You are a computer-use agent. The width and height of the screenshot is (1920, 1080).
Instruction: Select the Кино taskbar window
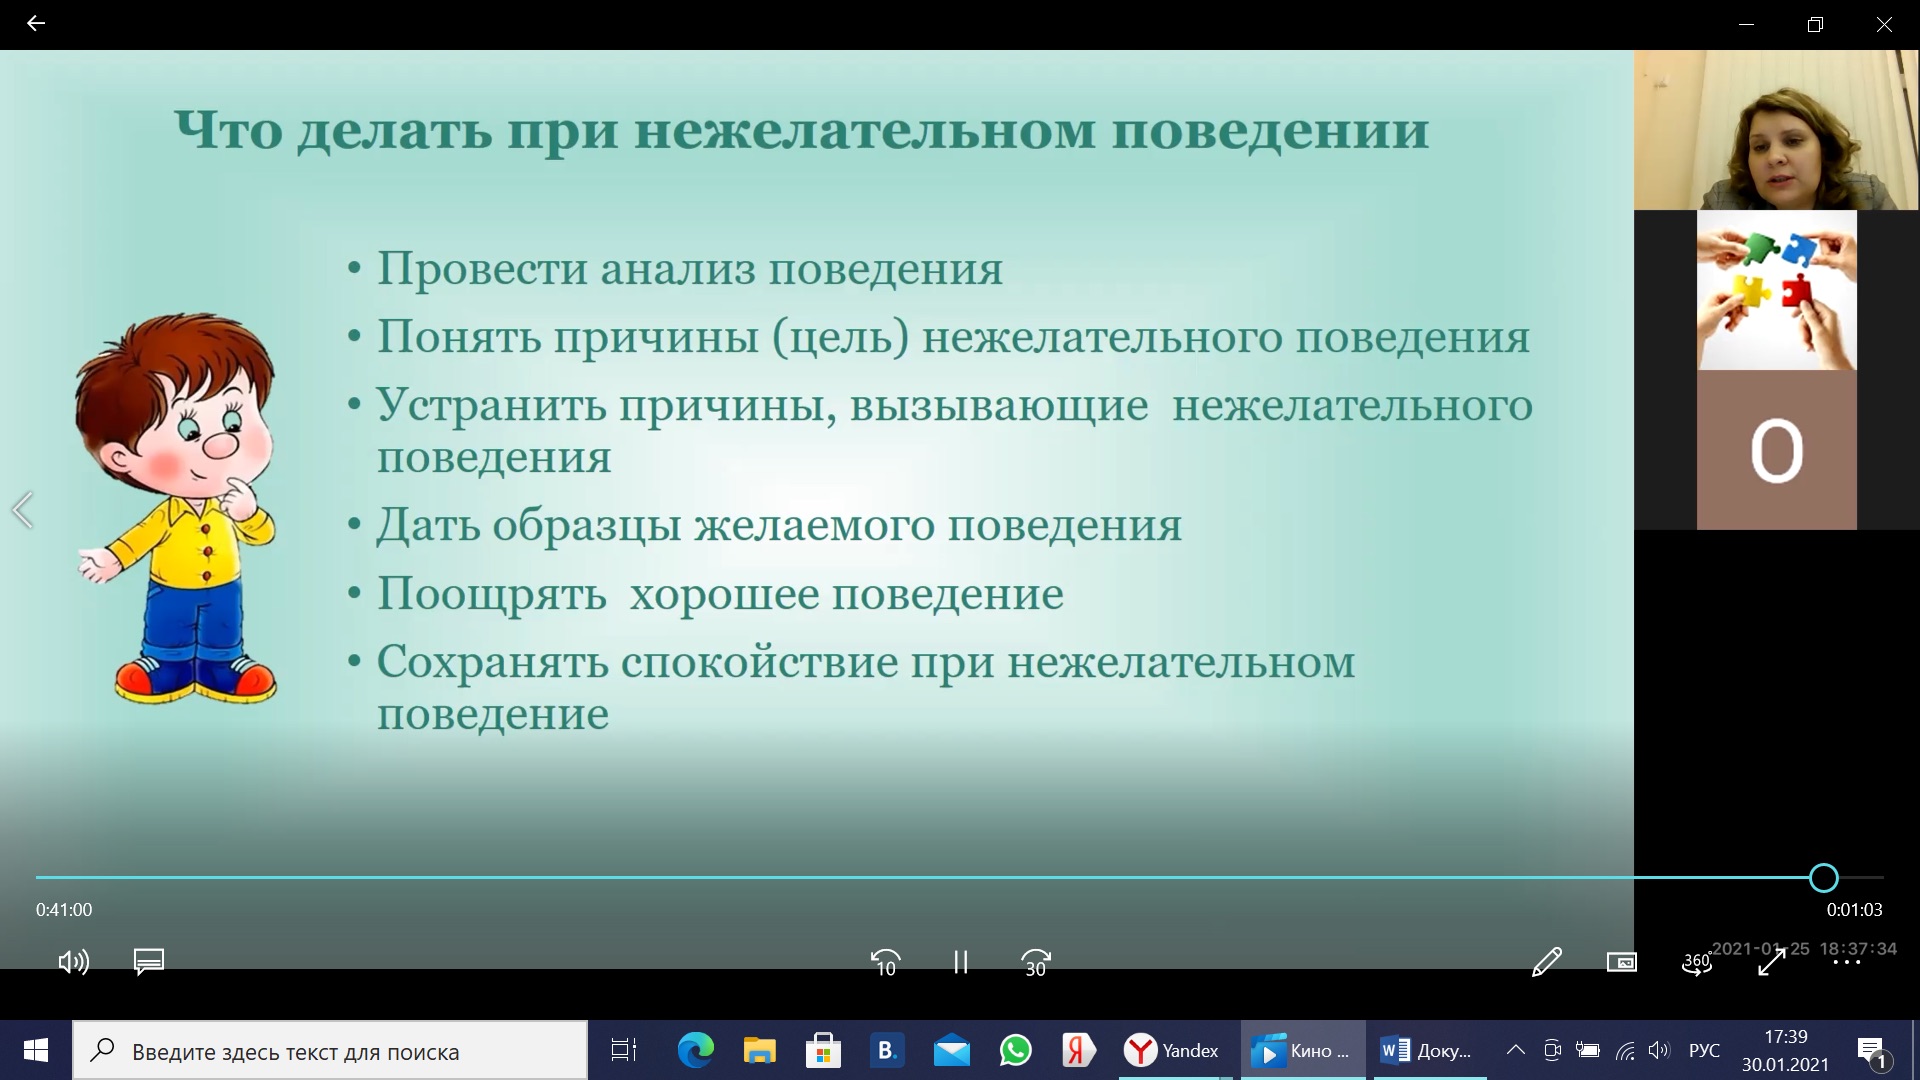1302,1050
